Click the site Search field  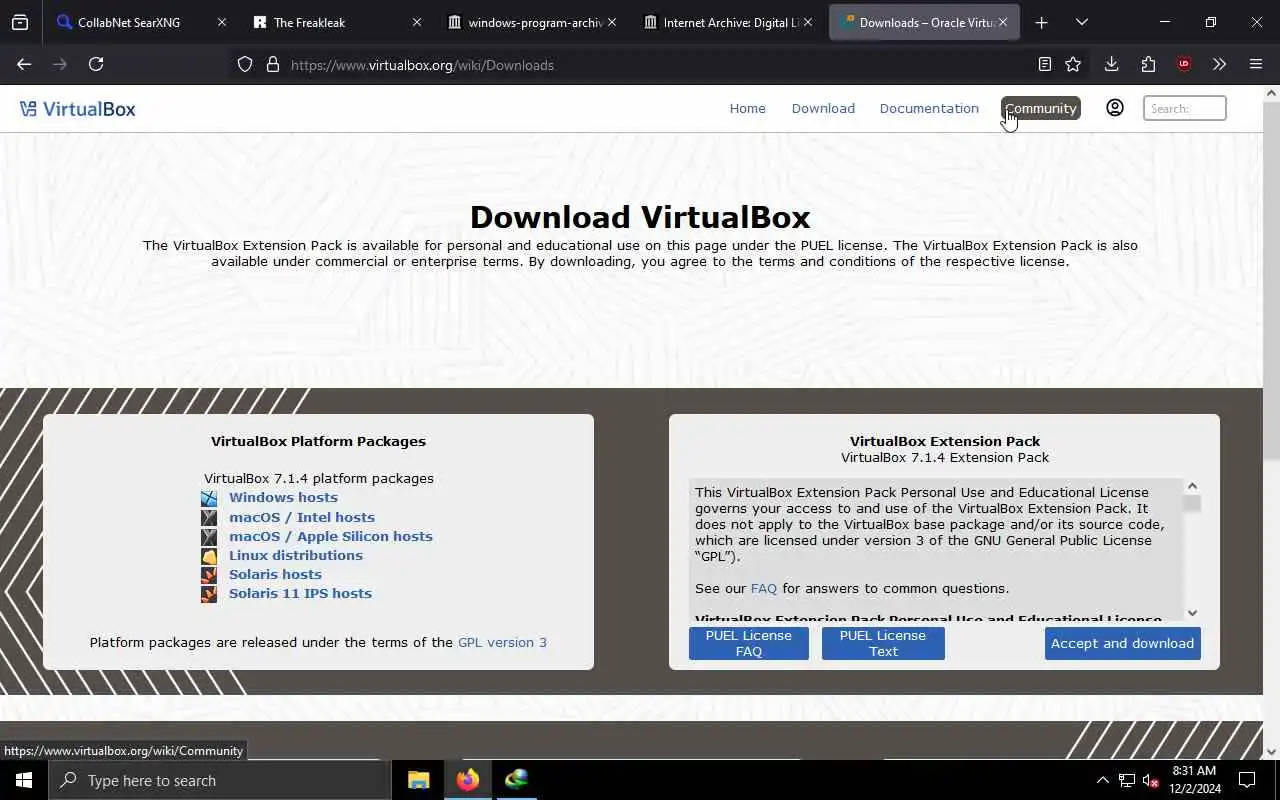point(1185,108)
